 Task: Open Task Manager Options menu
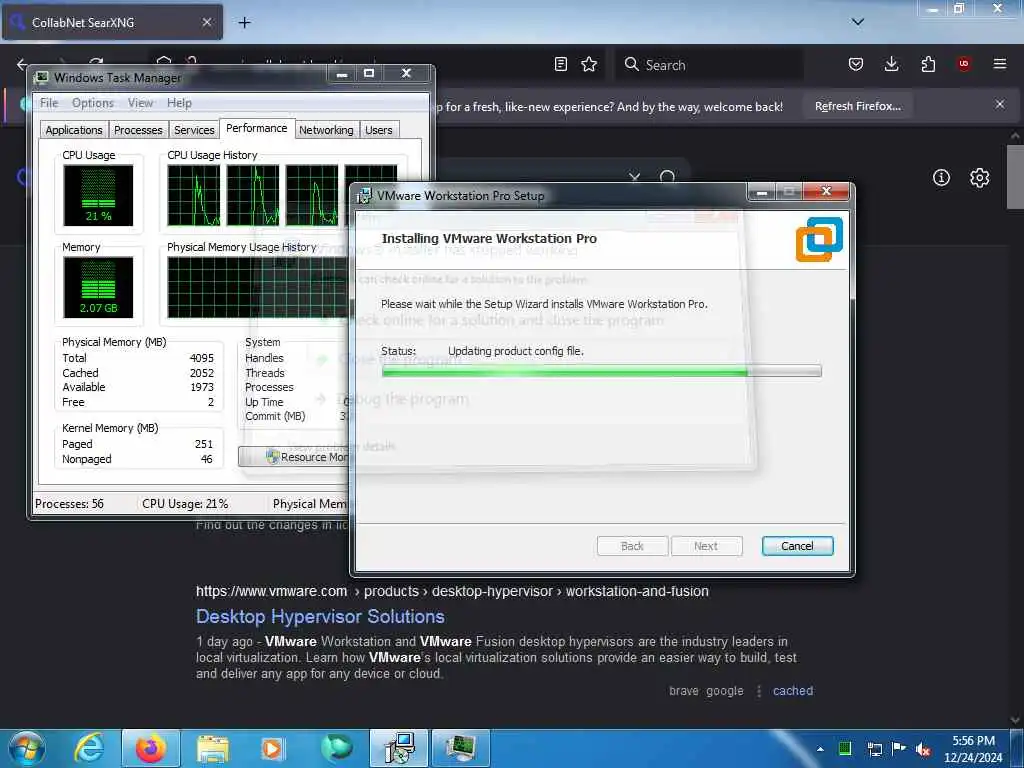(93, 103)
